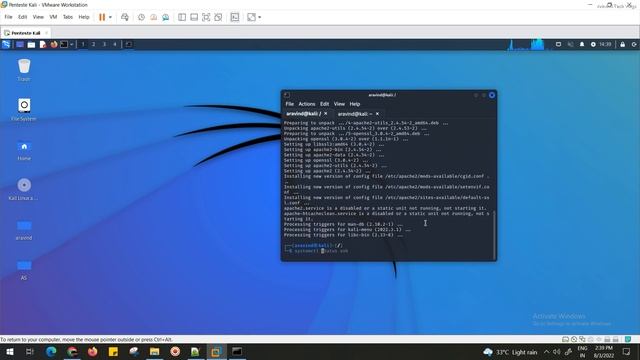Expand the terminal launcher dropdown arrow
The width and height of the screenshot is (640, 360).
tap(71, 44)
